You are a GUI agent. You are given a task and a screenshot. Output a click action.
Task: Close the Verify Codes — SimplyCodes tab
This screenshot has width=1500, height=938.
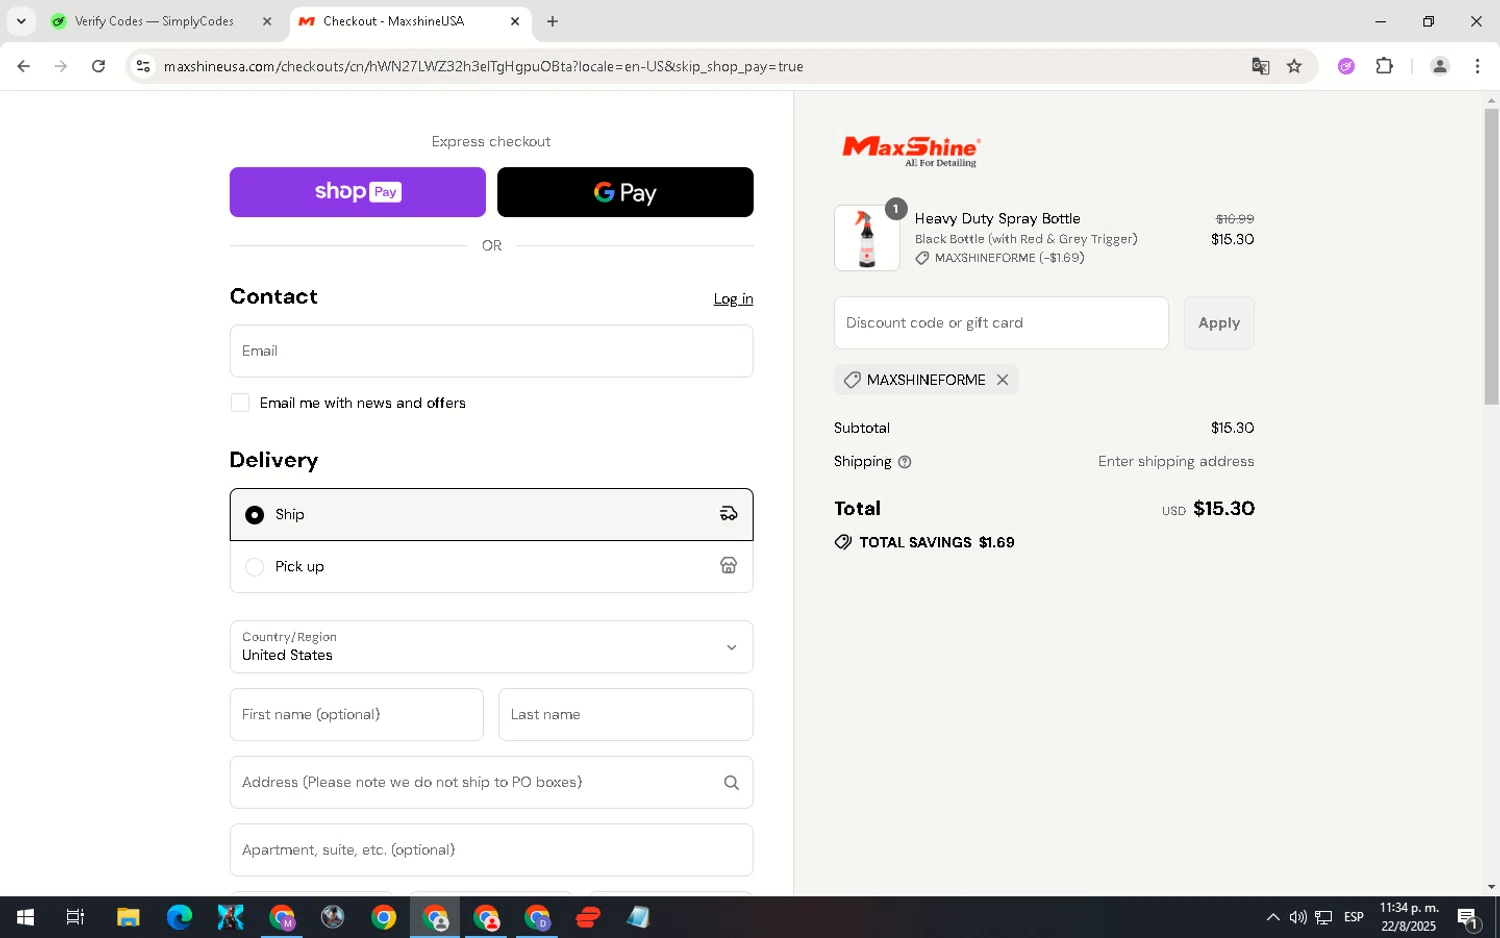coord(267,21)
